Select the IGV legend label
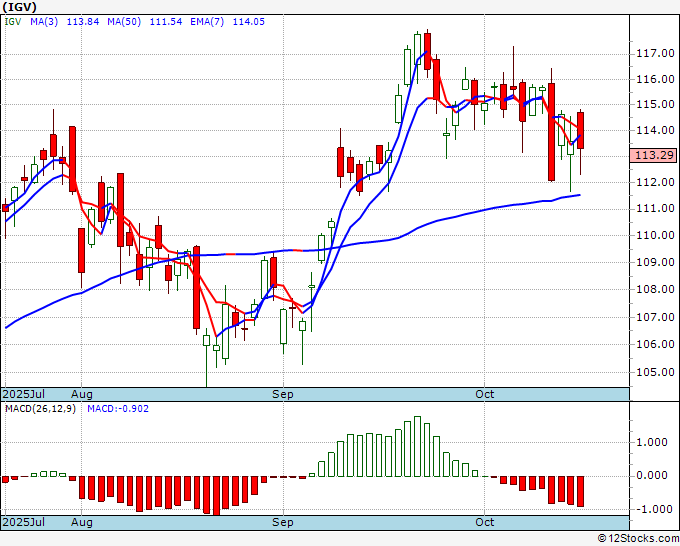The width and height of the screenshot is (680, 546). (13, 22)
